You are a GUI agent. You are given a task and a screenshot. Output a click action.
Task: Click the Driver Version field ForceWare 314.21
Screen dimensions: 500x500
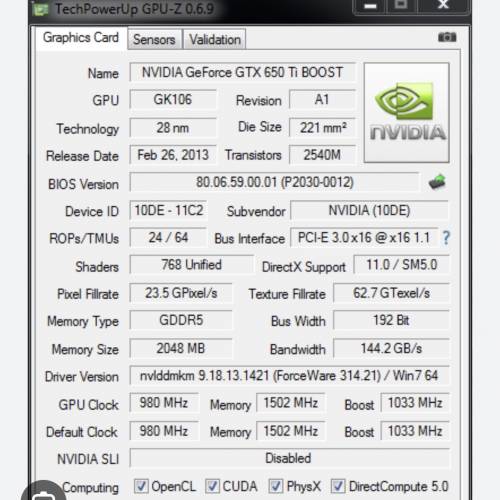[289, 376]
